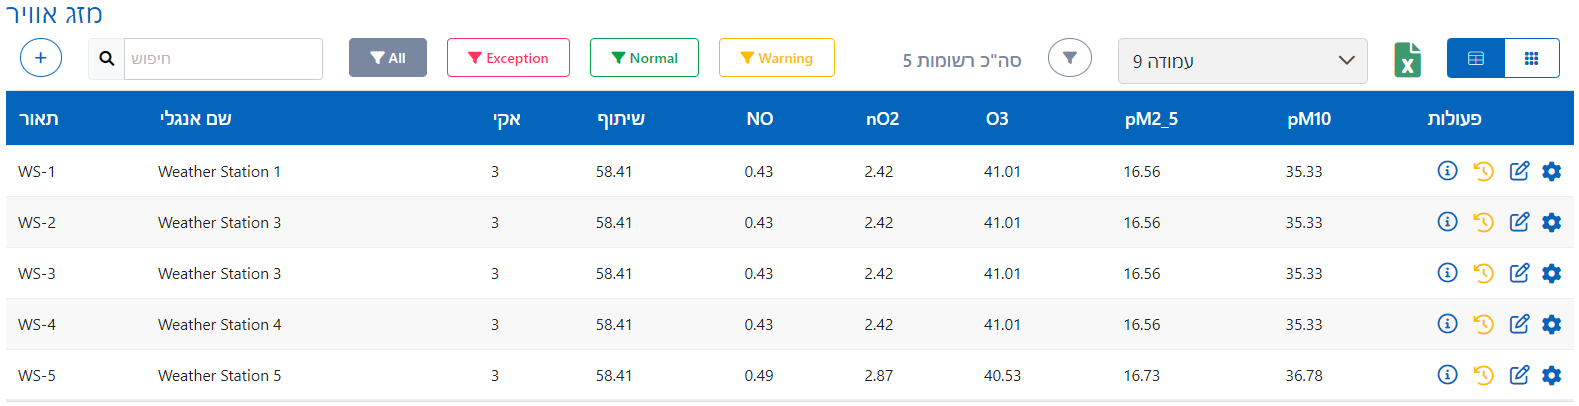
Task: Switch to grid tiles view
Action: tap(1531, 58)
